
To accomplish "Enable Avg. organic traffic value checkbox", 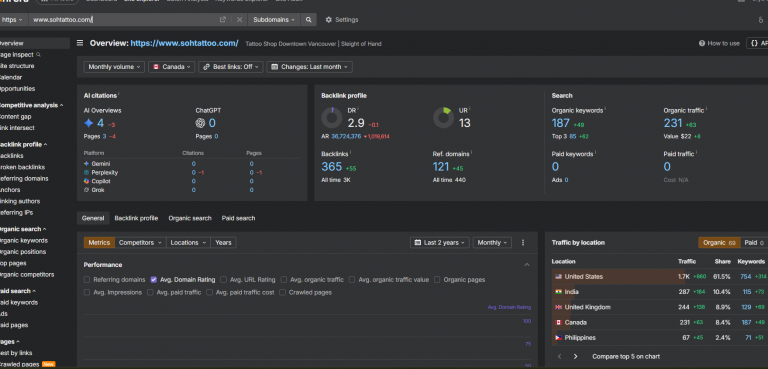I will 352,280.
